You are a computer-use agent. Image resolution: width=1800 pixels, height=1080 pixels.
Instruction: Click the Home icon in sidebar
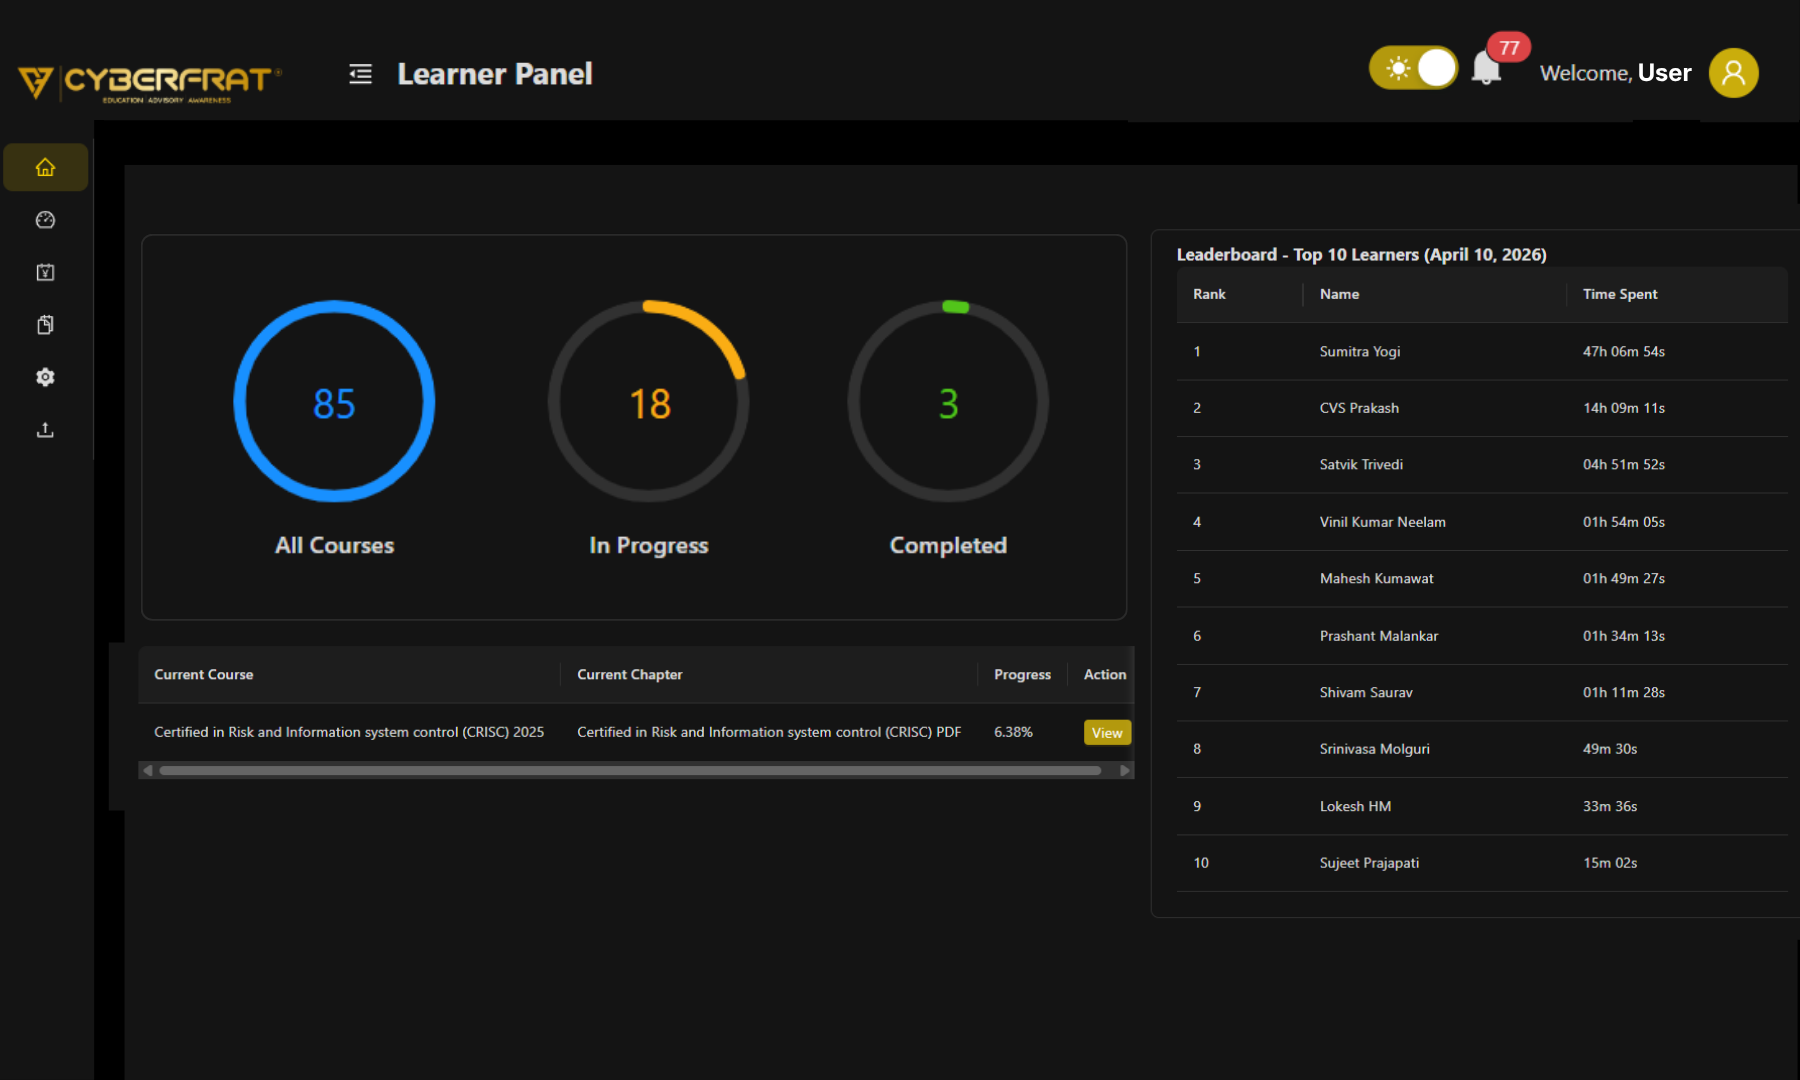45,167
